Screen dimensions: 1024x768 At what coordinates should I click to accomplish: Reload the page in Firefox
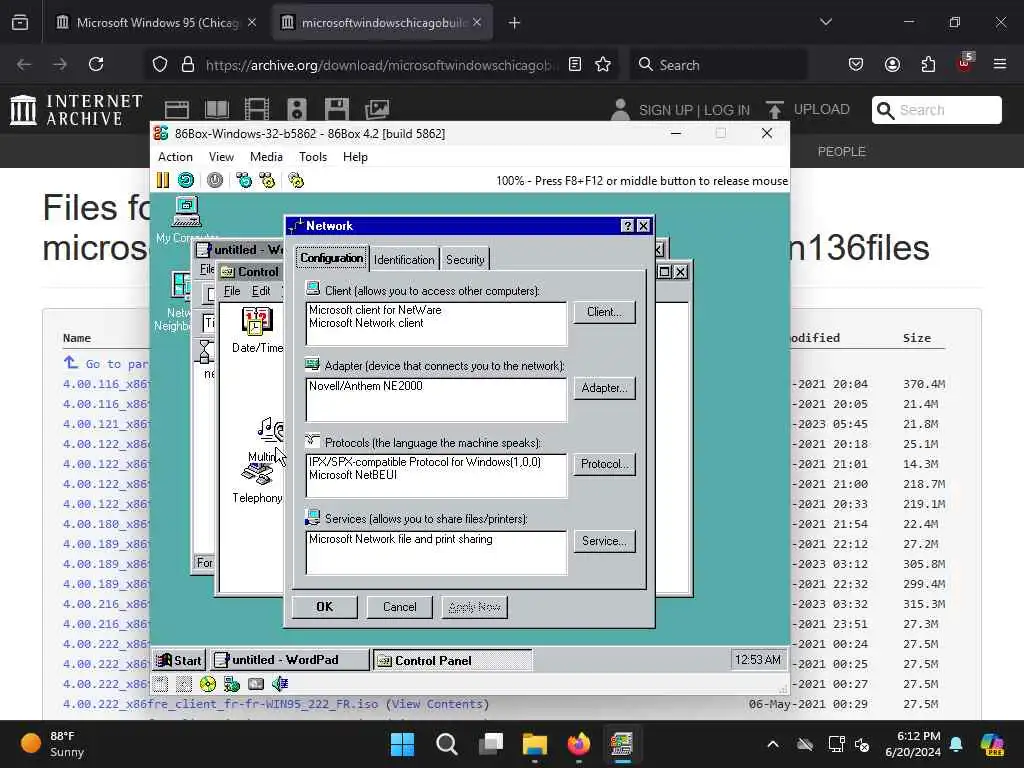tap(96, 64)
